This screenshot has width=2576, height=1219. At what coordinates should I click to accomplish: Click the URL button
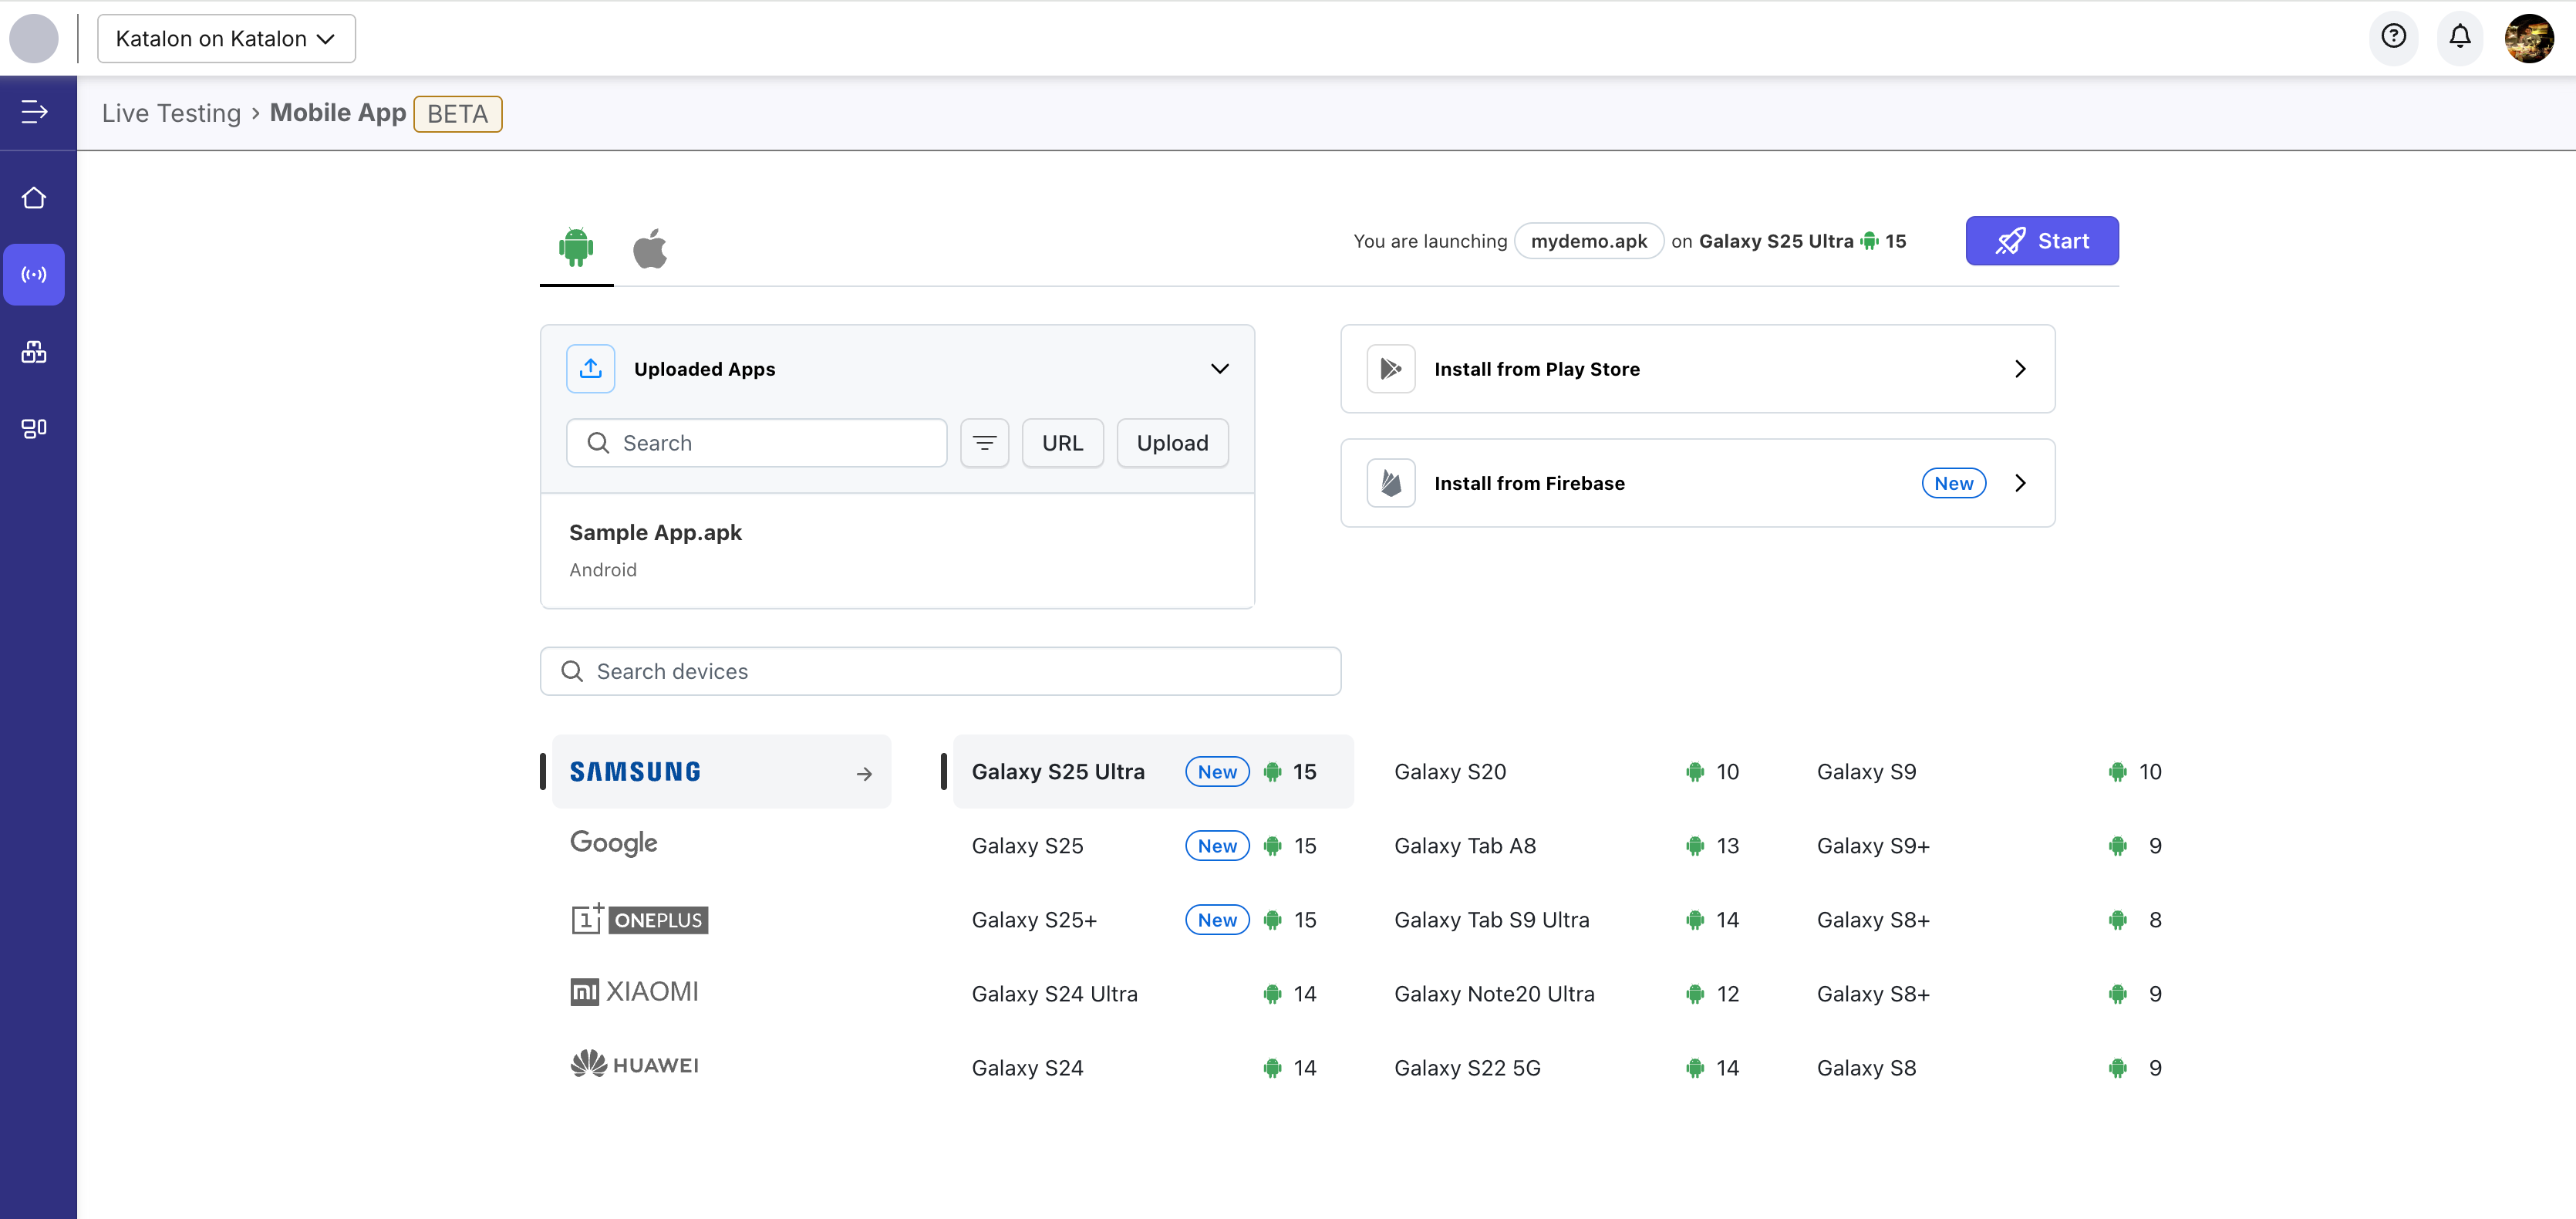coord(1062,443)
